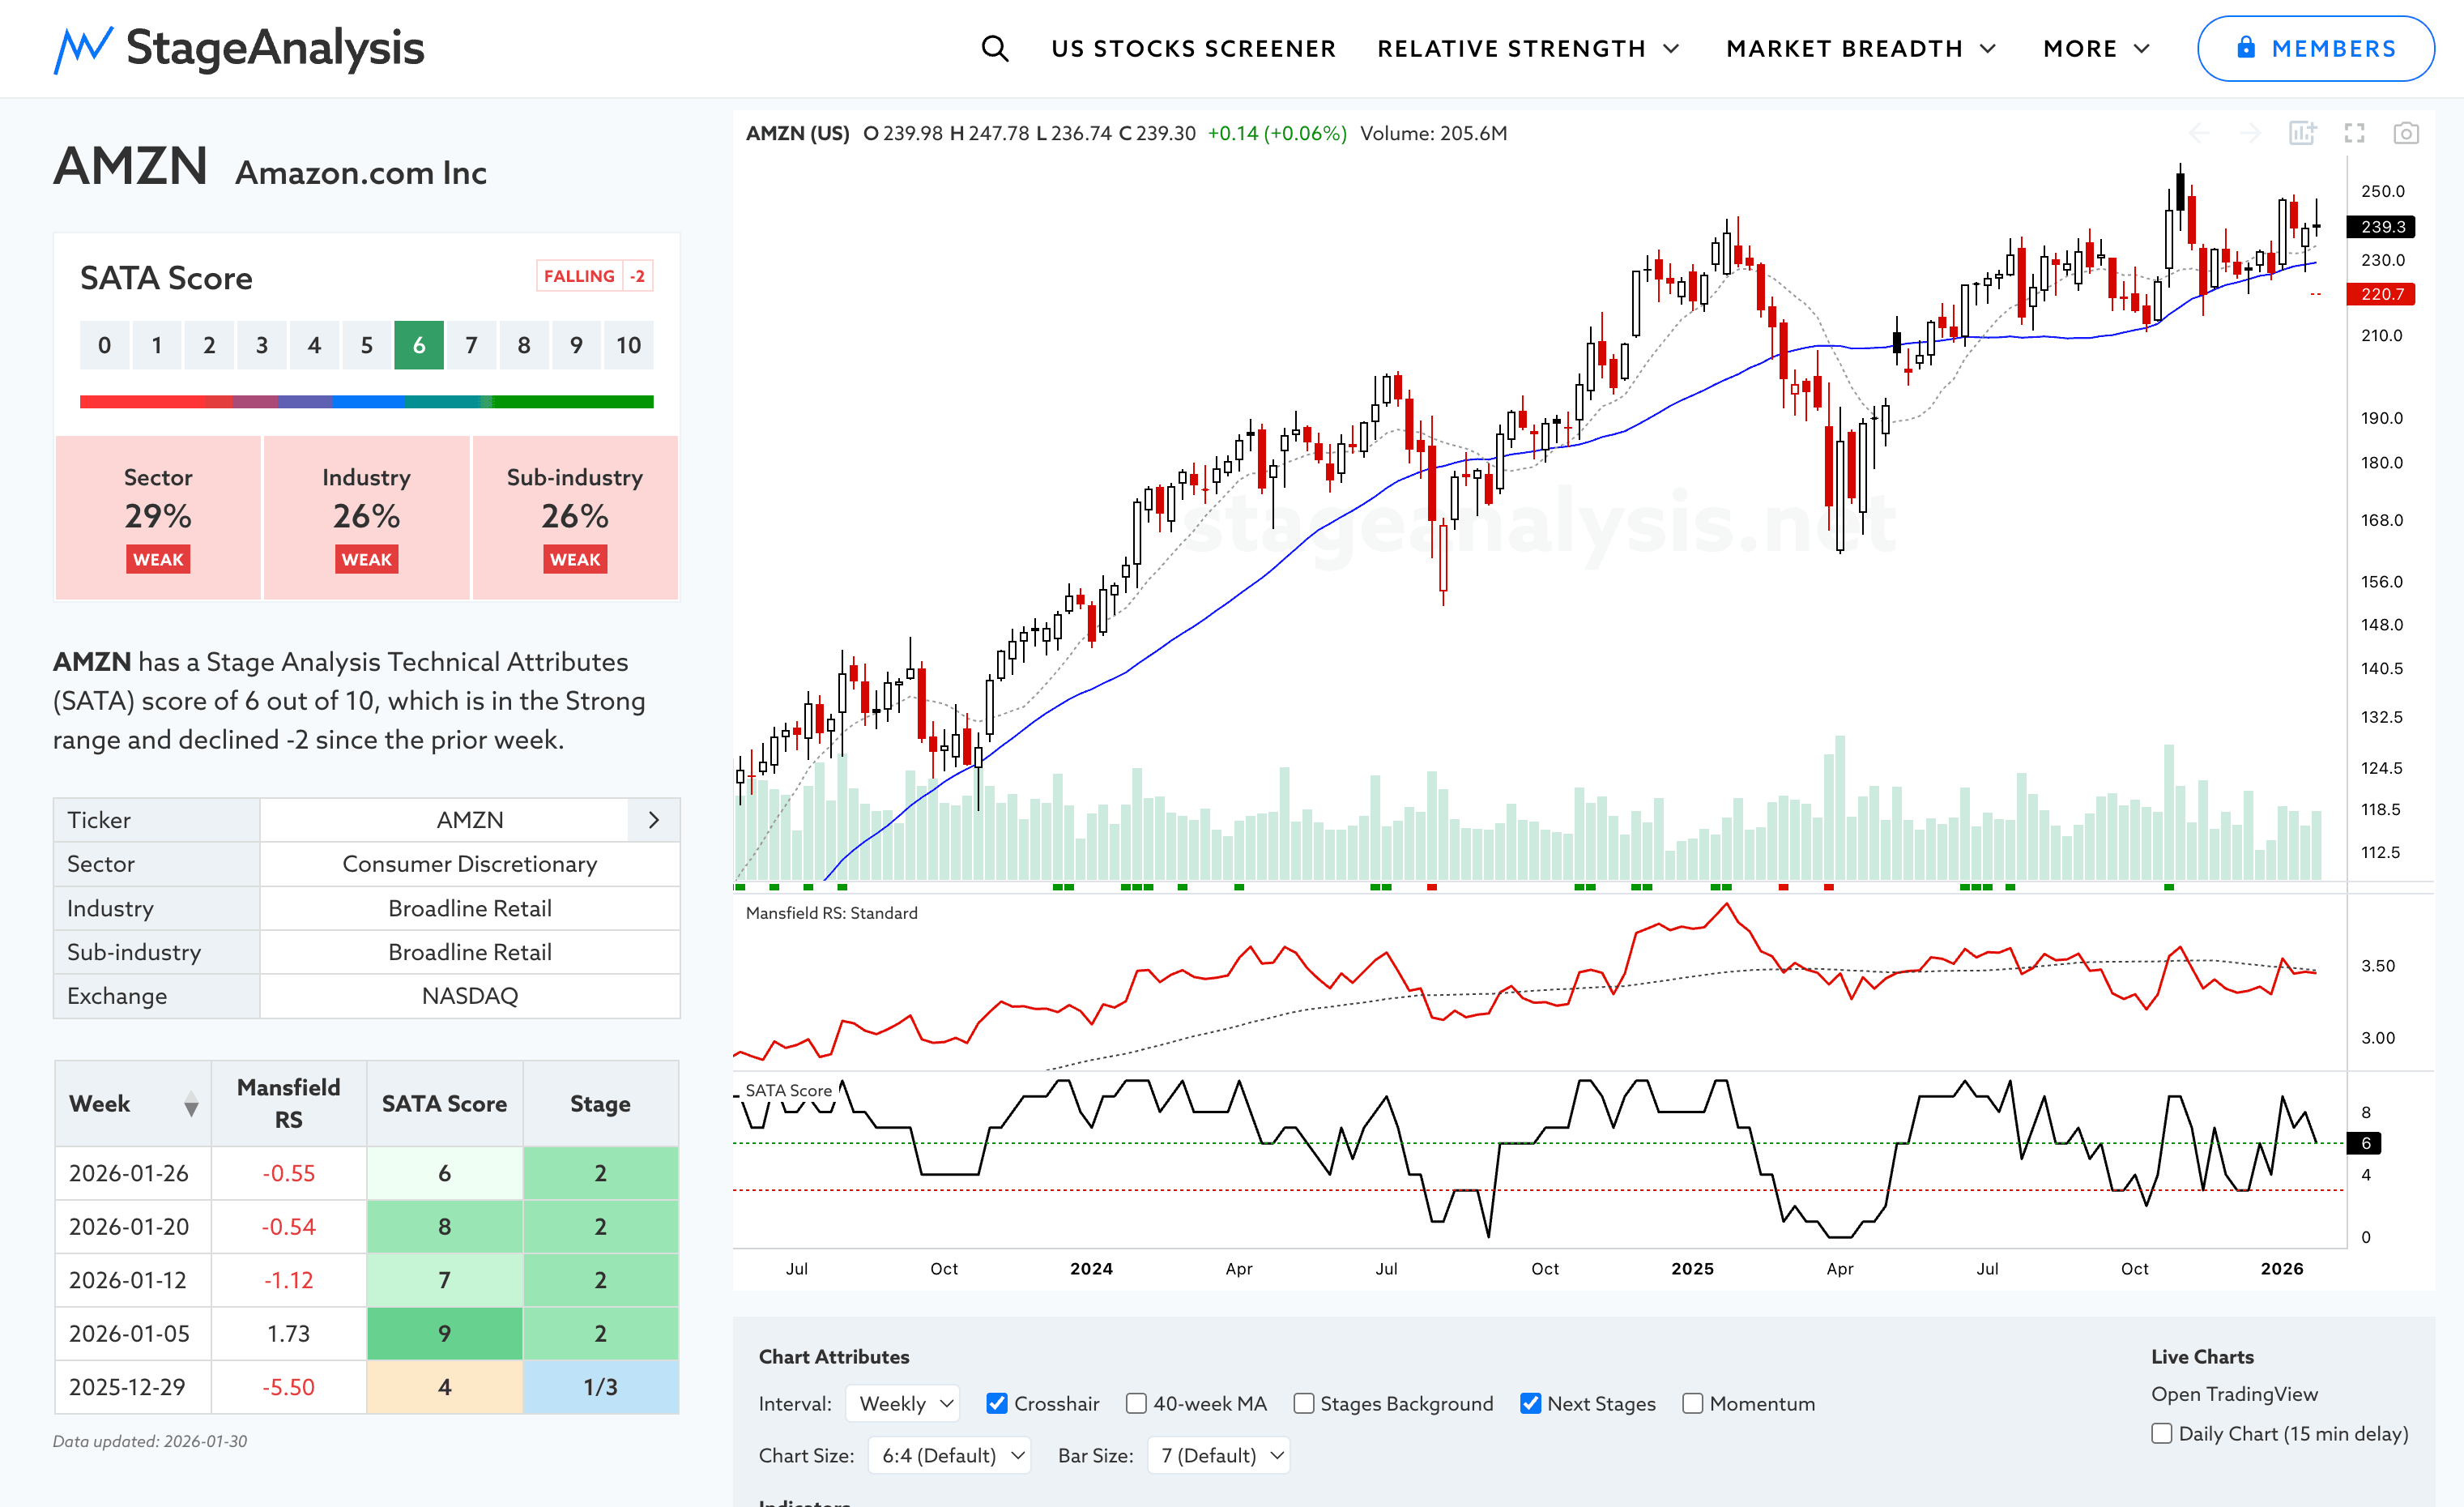Enable the 40-week MA checkbox
The image size is (2464, 1507).
point(1136,1403)
